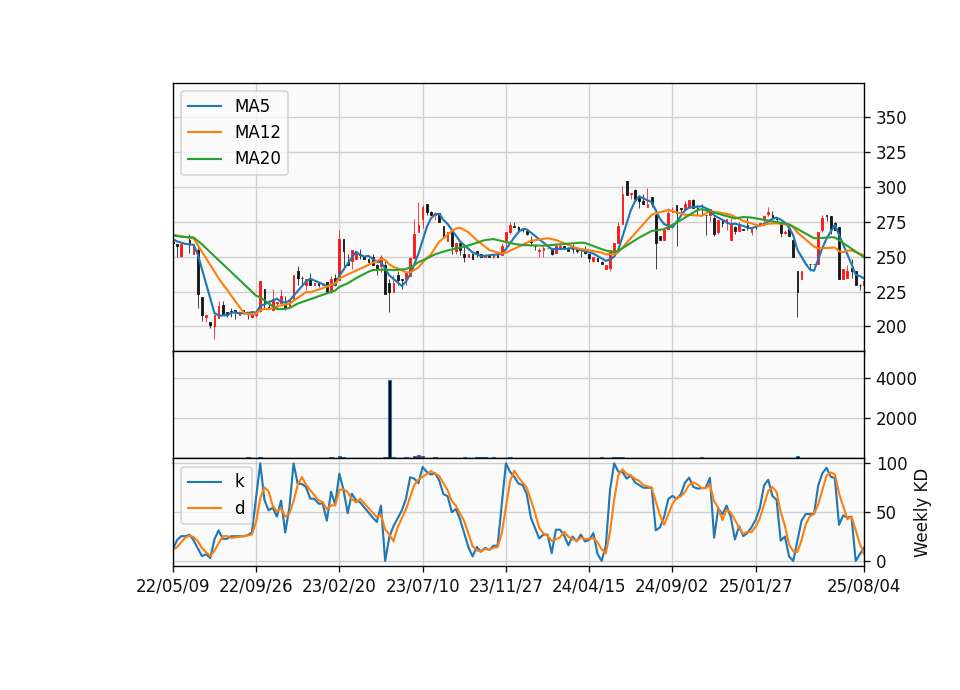Click the 225 price axis label
Screen dimensions: 960x690
click(x=891, y=293)
